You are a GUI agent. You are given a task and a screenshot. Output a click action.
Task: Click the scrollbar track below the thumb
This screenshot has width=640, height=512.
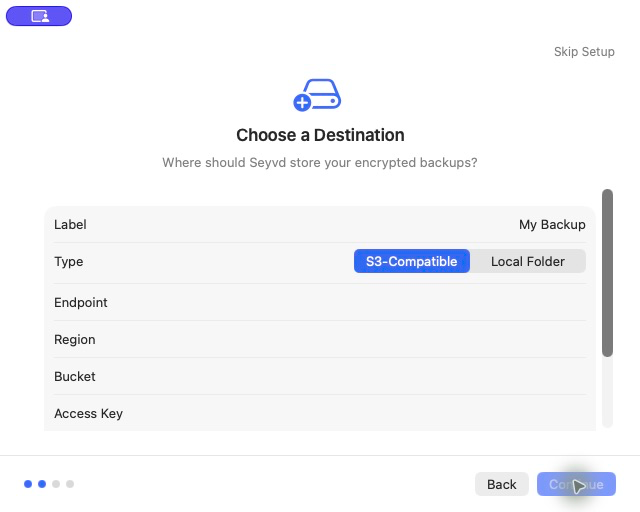[607, 392]
